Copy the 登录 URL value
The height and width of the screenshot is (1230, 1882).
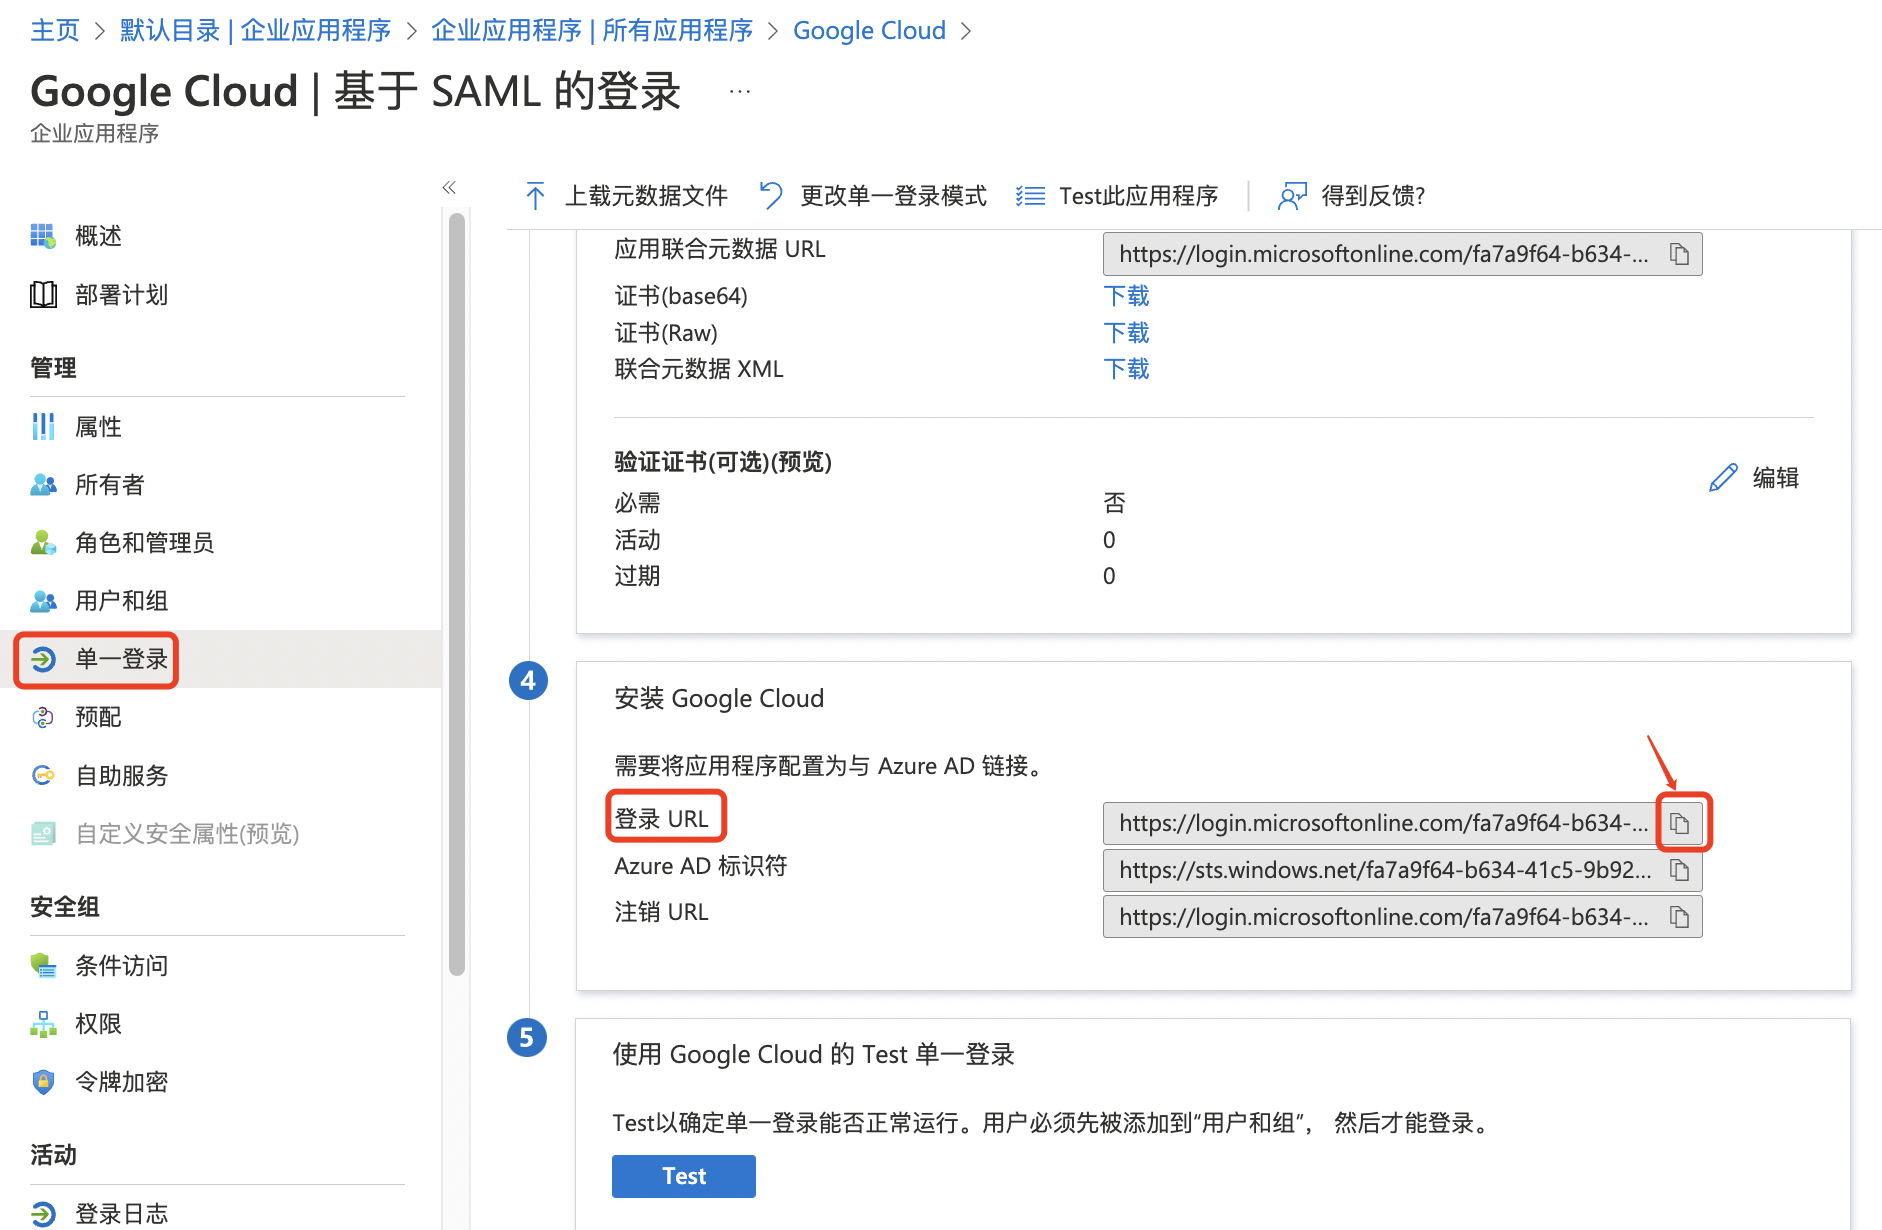click(1680, 823)
